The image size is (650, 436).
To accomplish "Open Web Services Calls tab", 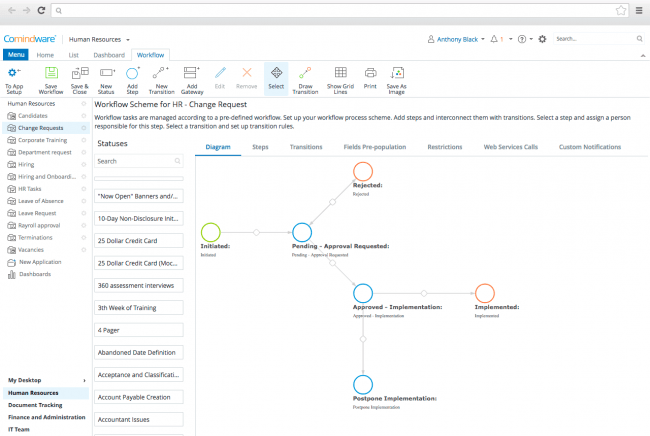I will click(x=511, y=147).
